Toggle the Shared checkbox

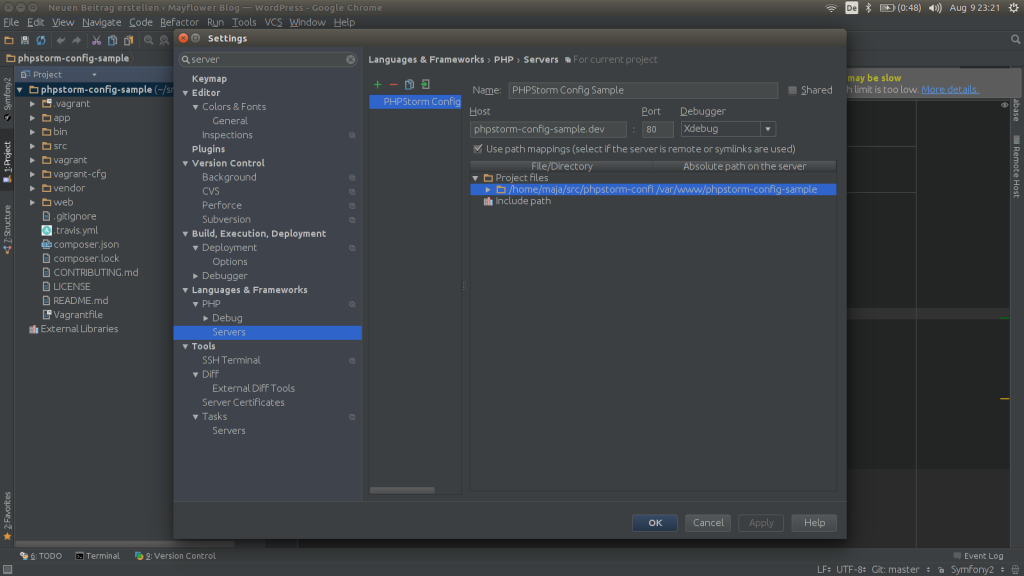(x=792, y=90)
